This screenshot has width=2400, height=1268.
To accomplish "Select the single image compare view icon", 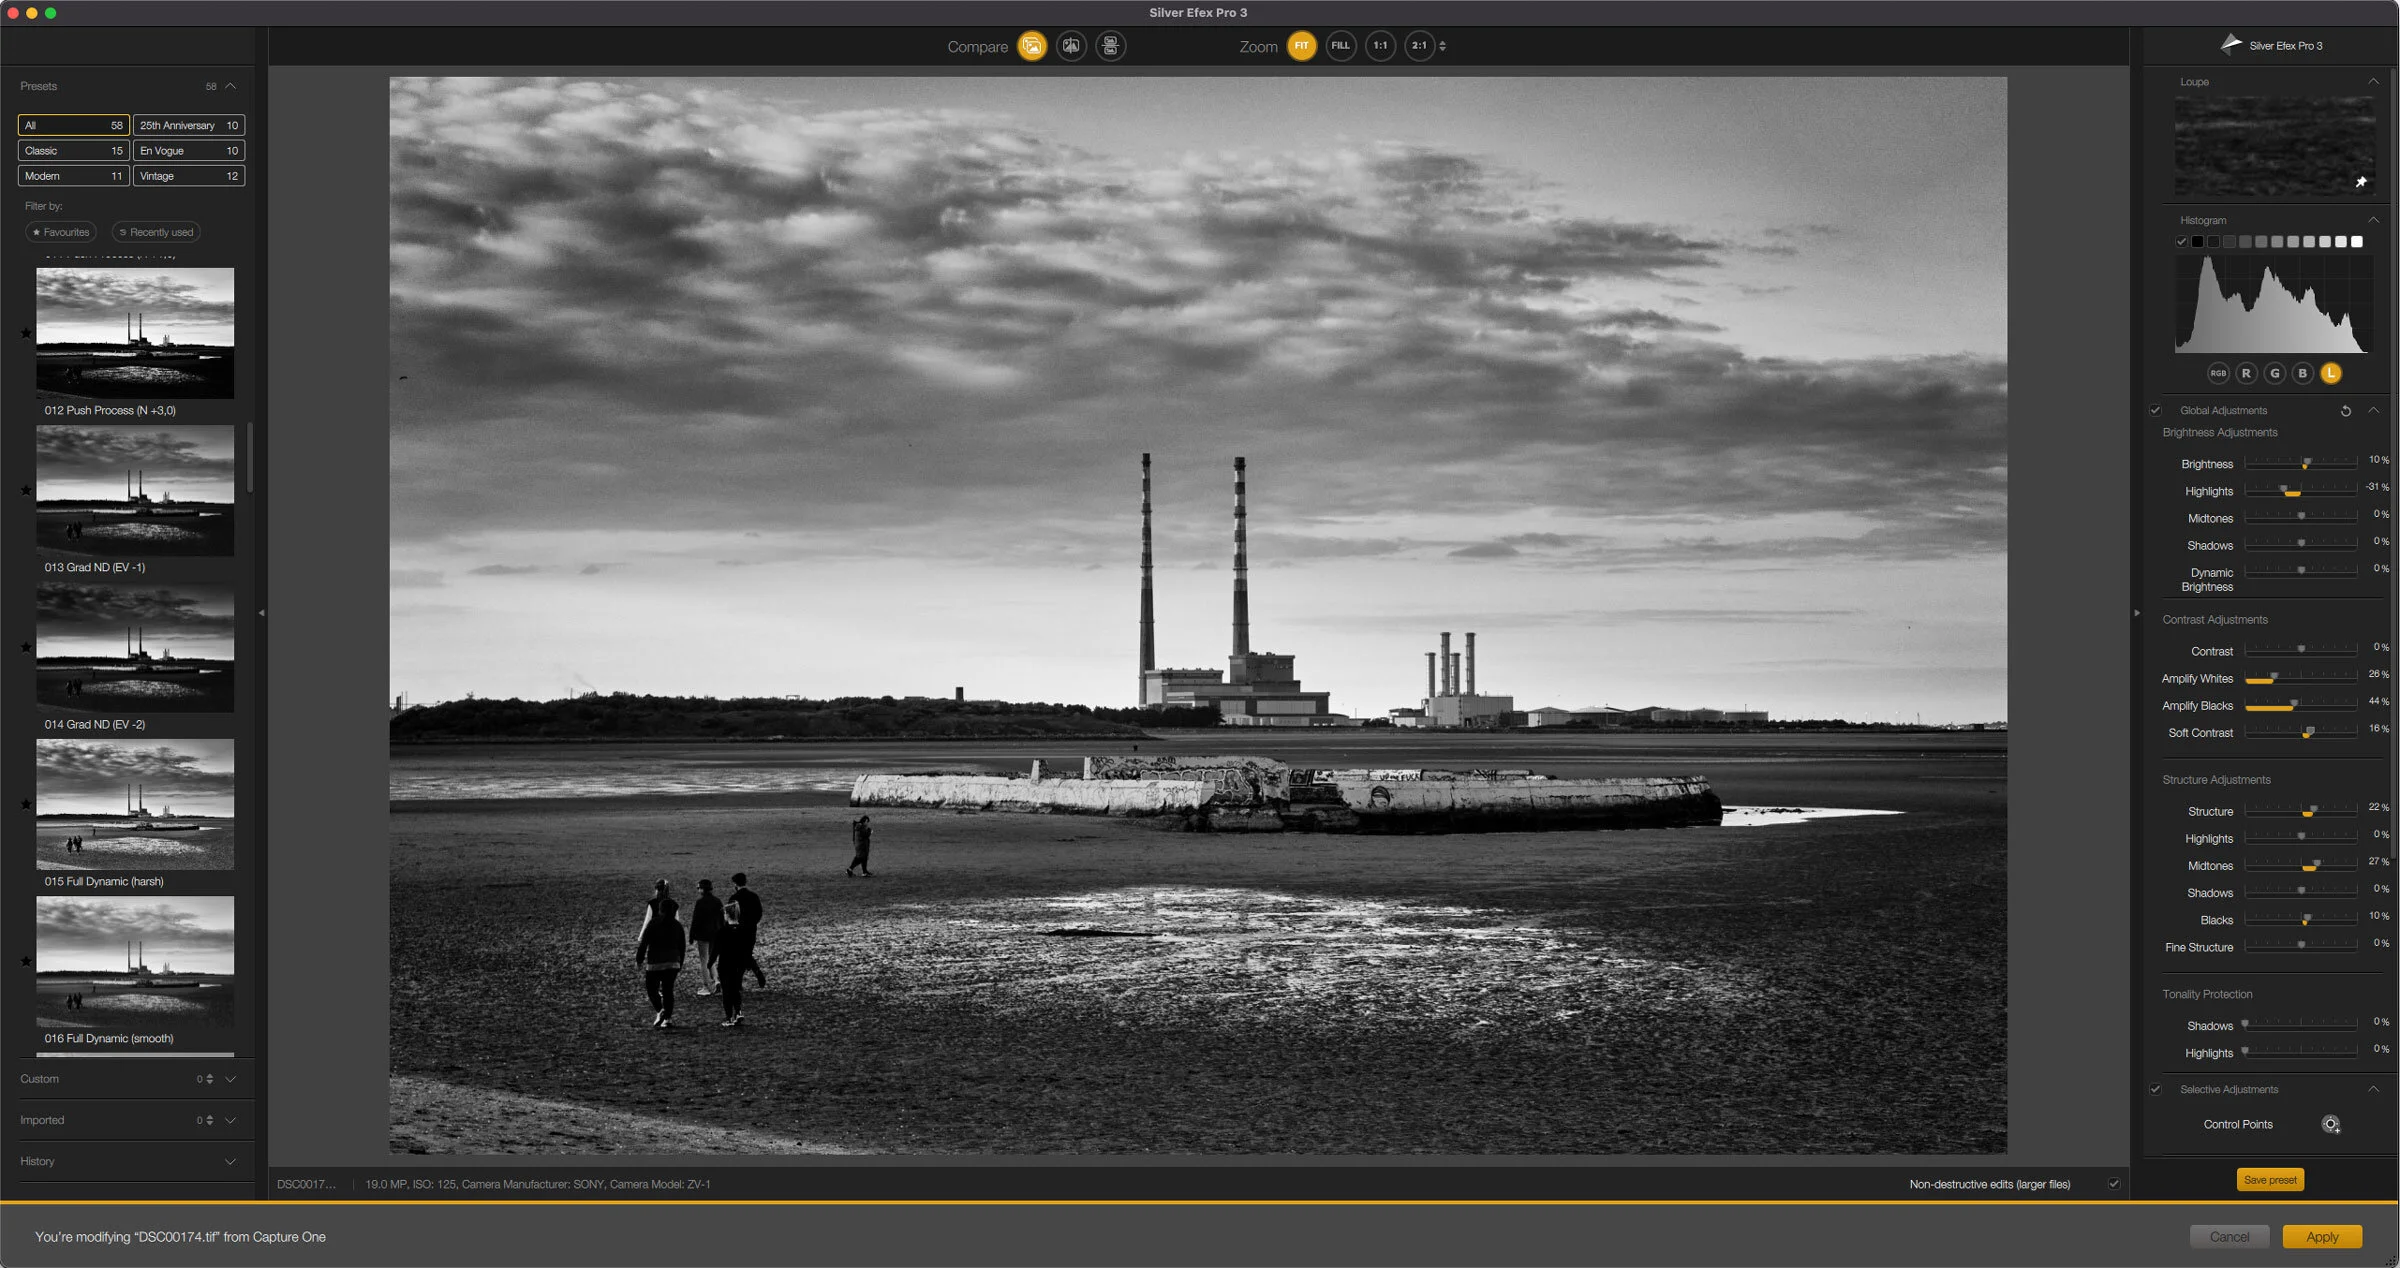I will [x=1032, y=46].
